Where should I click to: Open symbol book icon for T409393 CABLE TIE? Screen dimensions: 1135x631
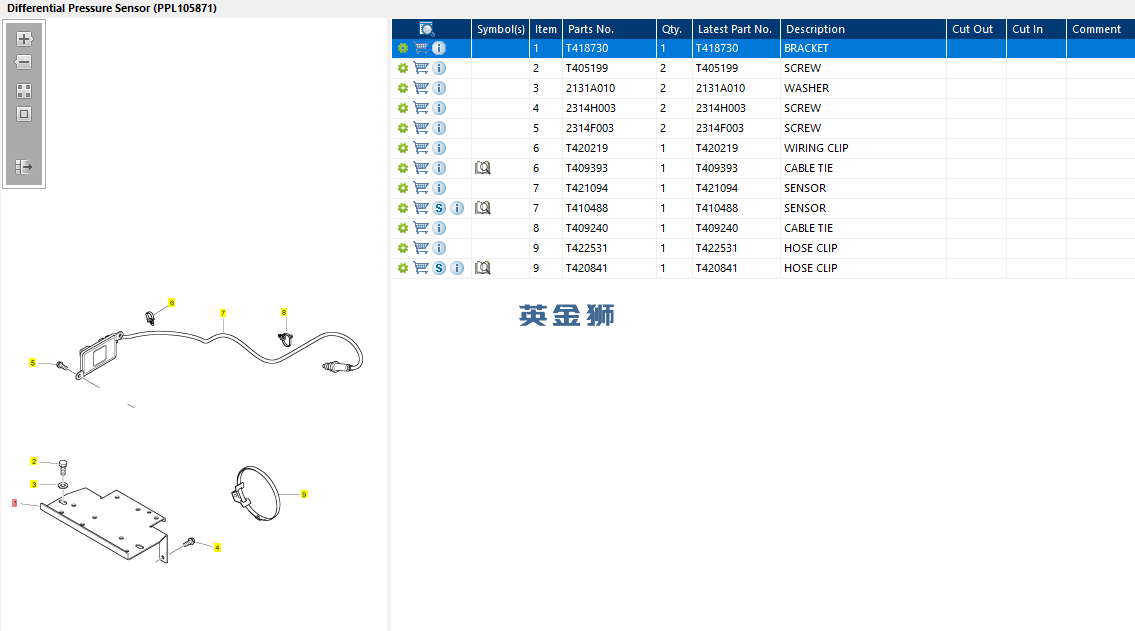click(483, 168)
